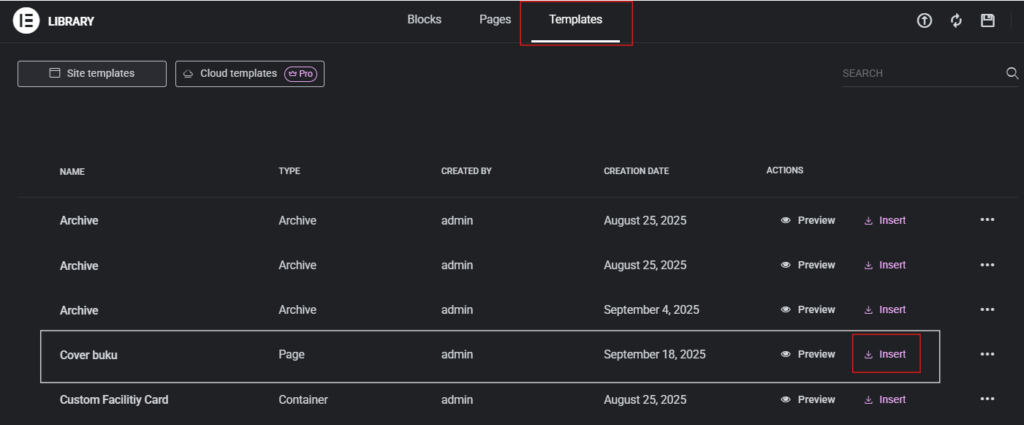
Task: Click the save template disk icon
Action: pos(988,21)
